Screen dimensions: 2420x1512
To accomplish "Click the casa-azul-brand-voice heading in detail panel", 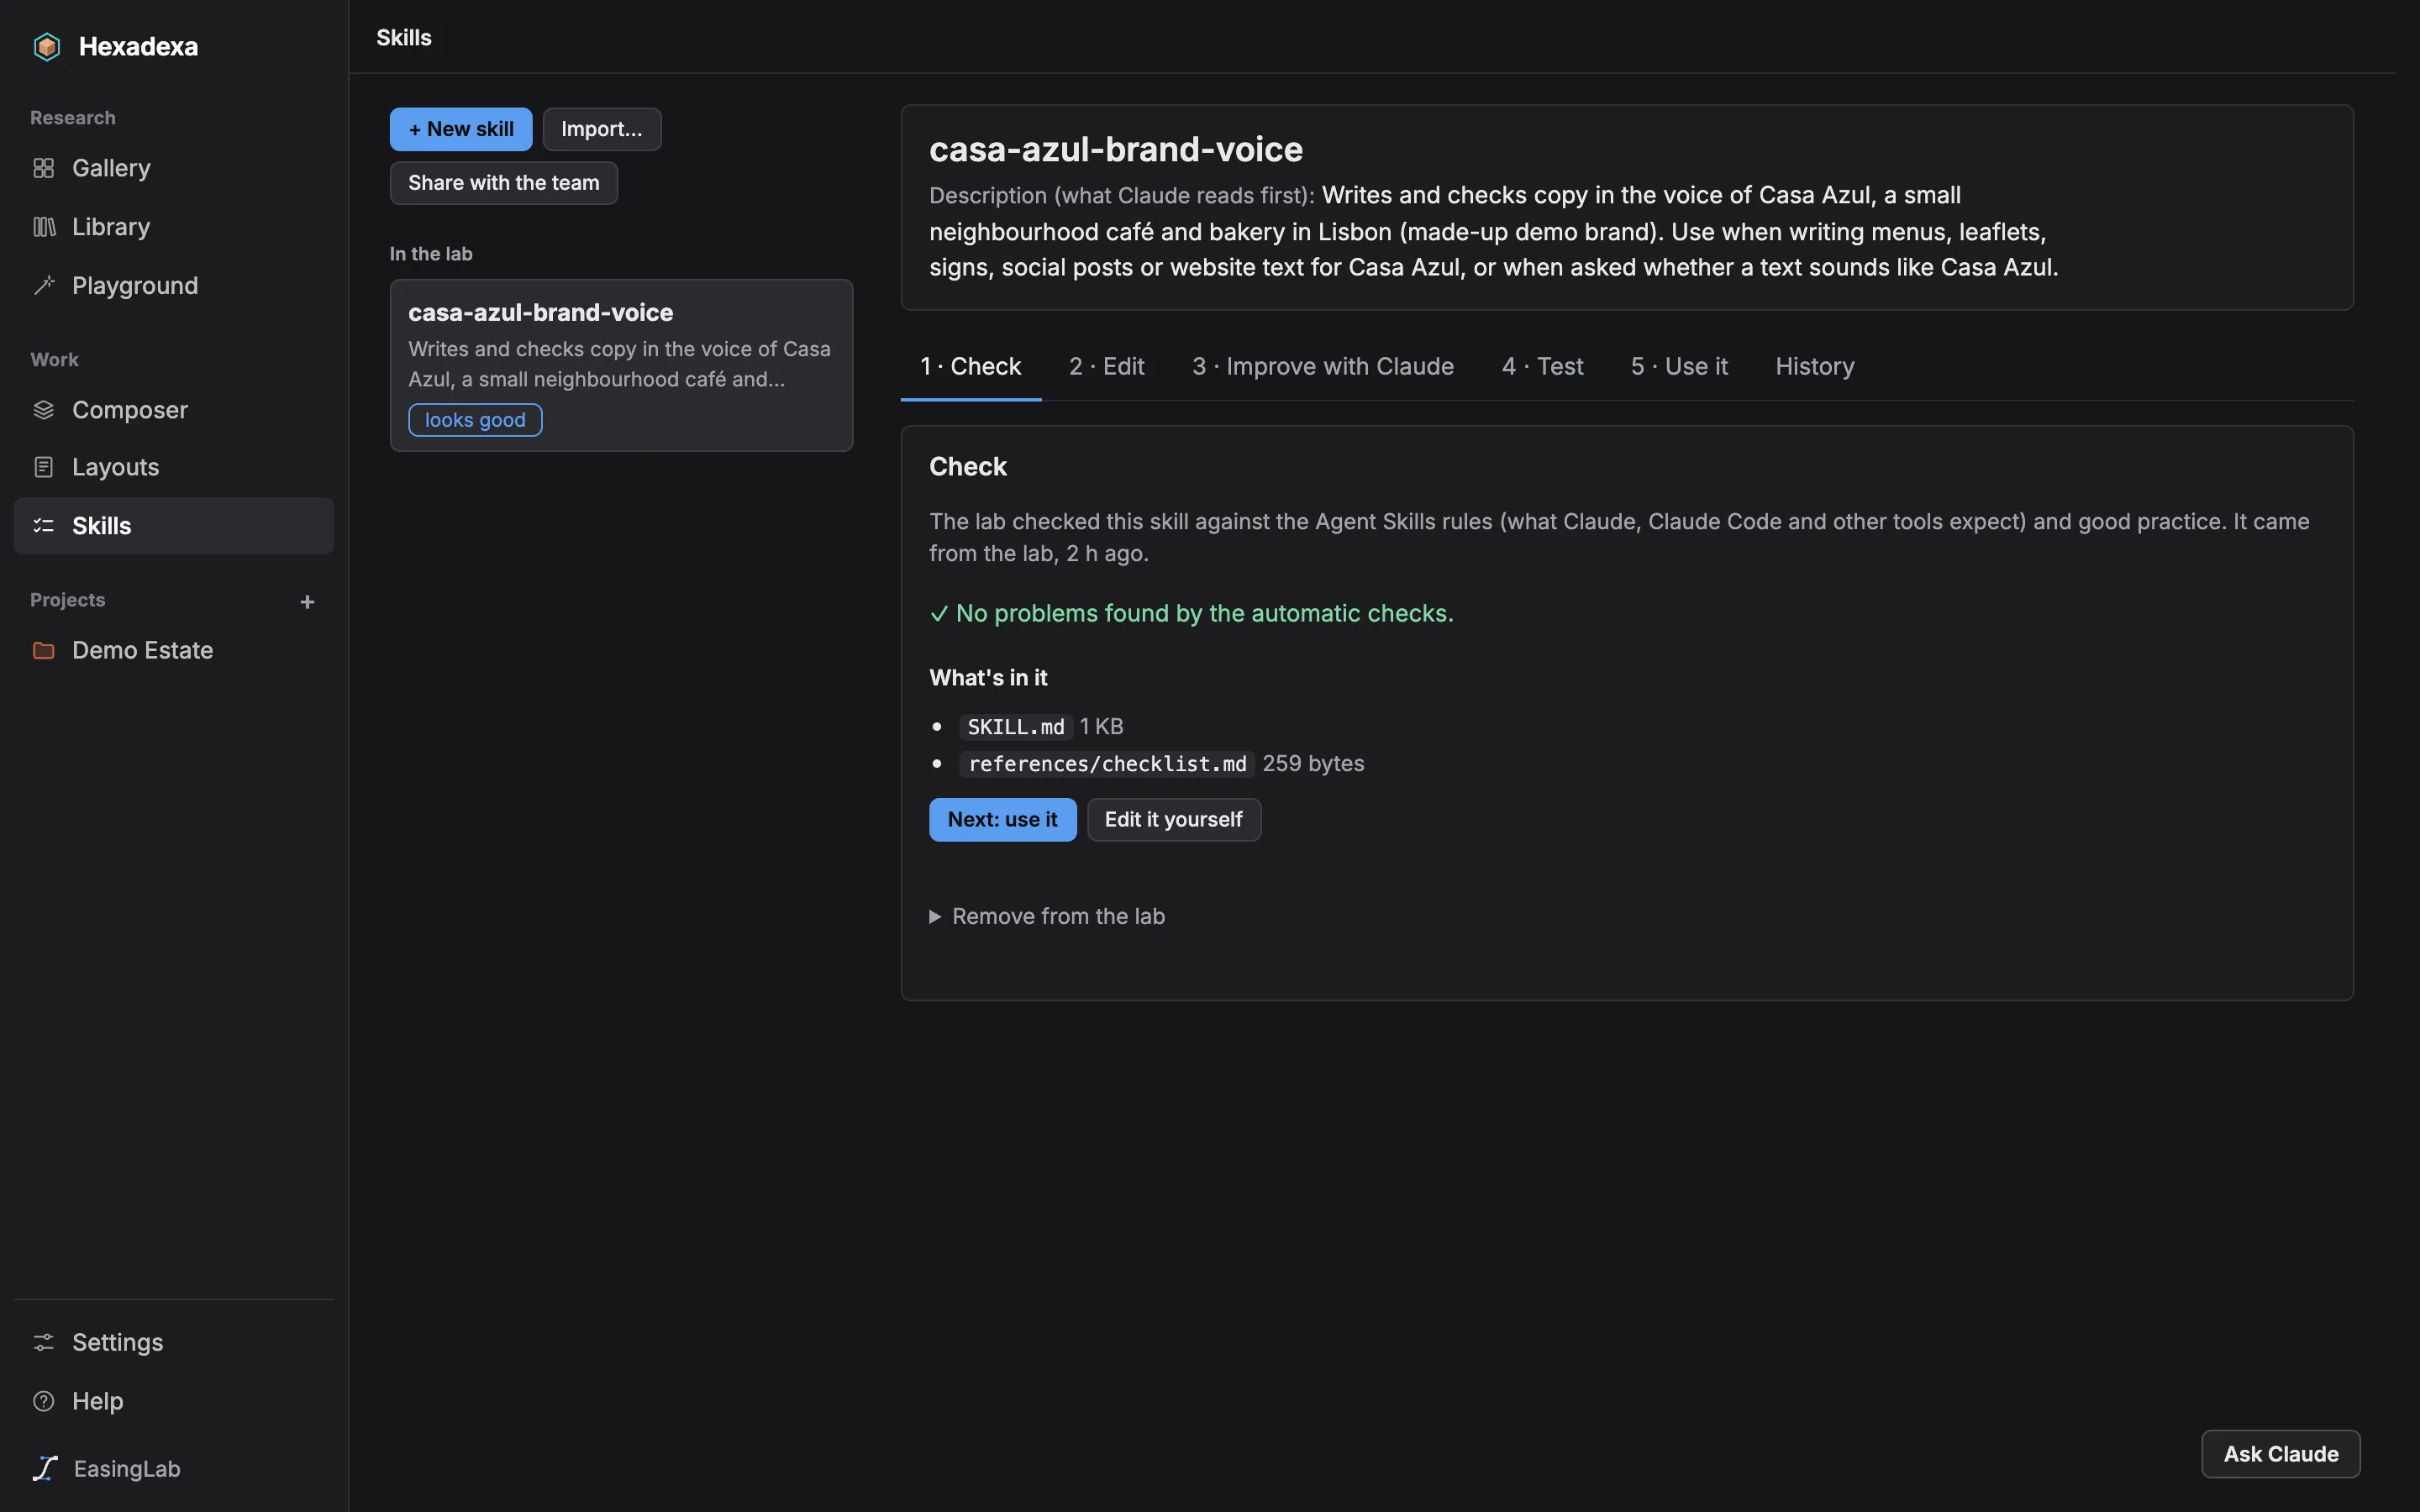I will tap(1116, 149).
